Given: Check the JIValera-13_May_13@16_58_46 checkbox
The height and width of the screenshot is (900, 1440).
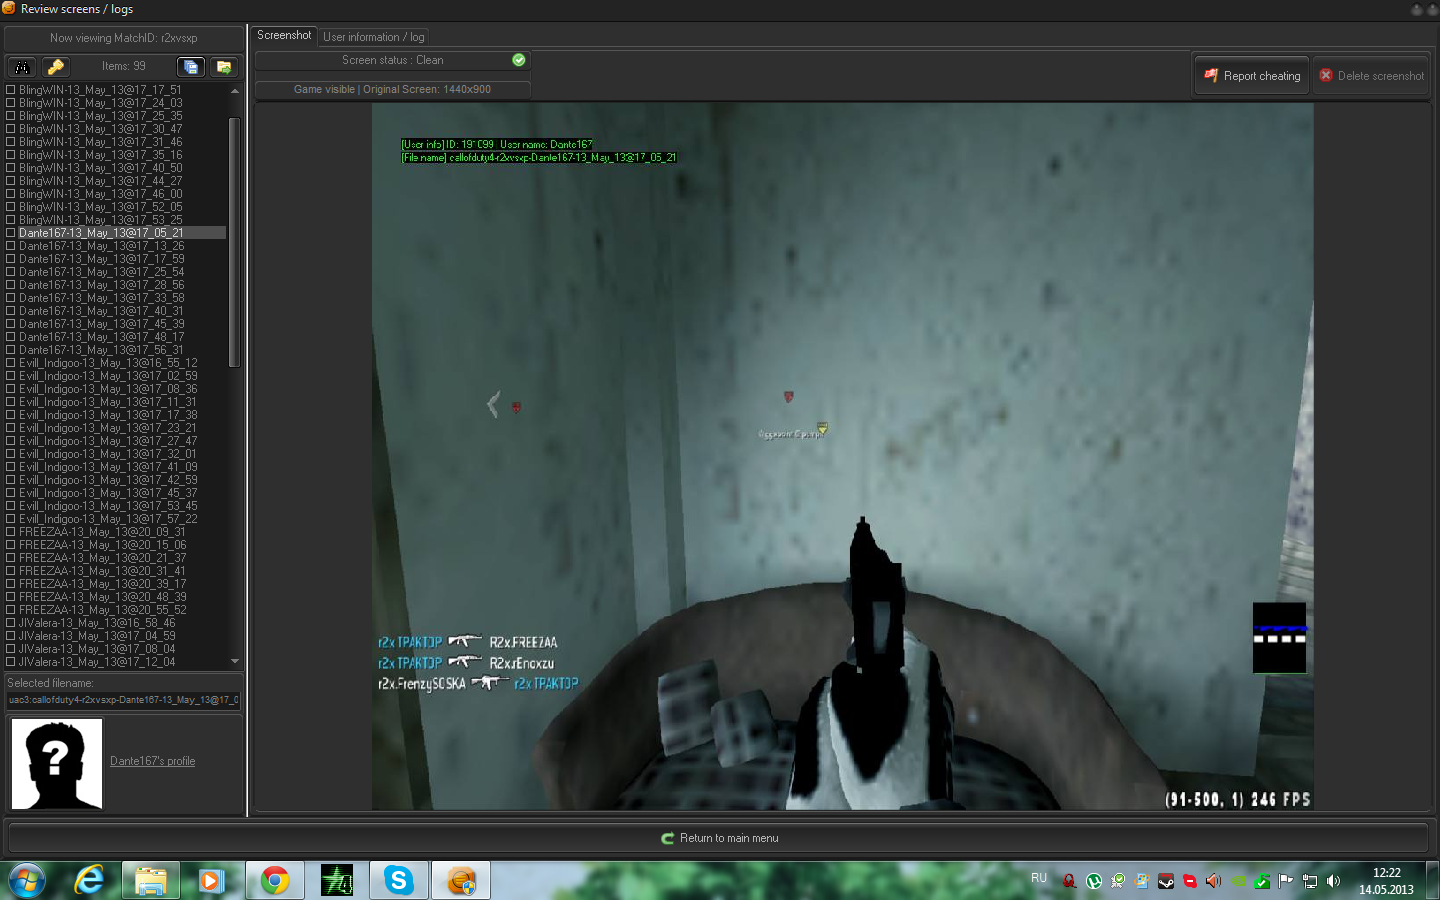Looking at the screenshot, I should pyautogui.click(x=11, y=623).
